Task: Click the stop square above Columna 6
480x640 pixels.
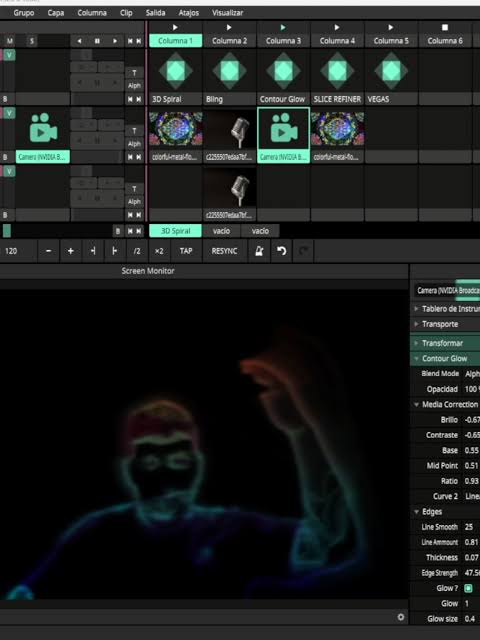Action: pos(445,27)
